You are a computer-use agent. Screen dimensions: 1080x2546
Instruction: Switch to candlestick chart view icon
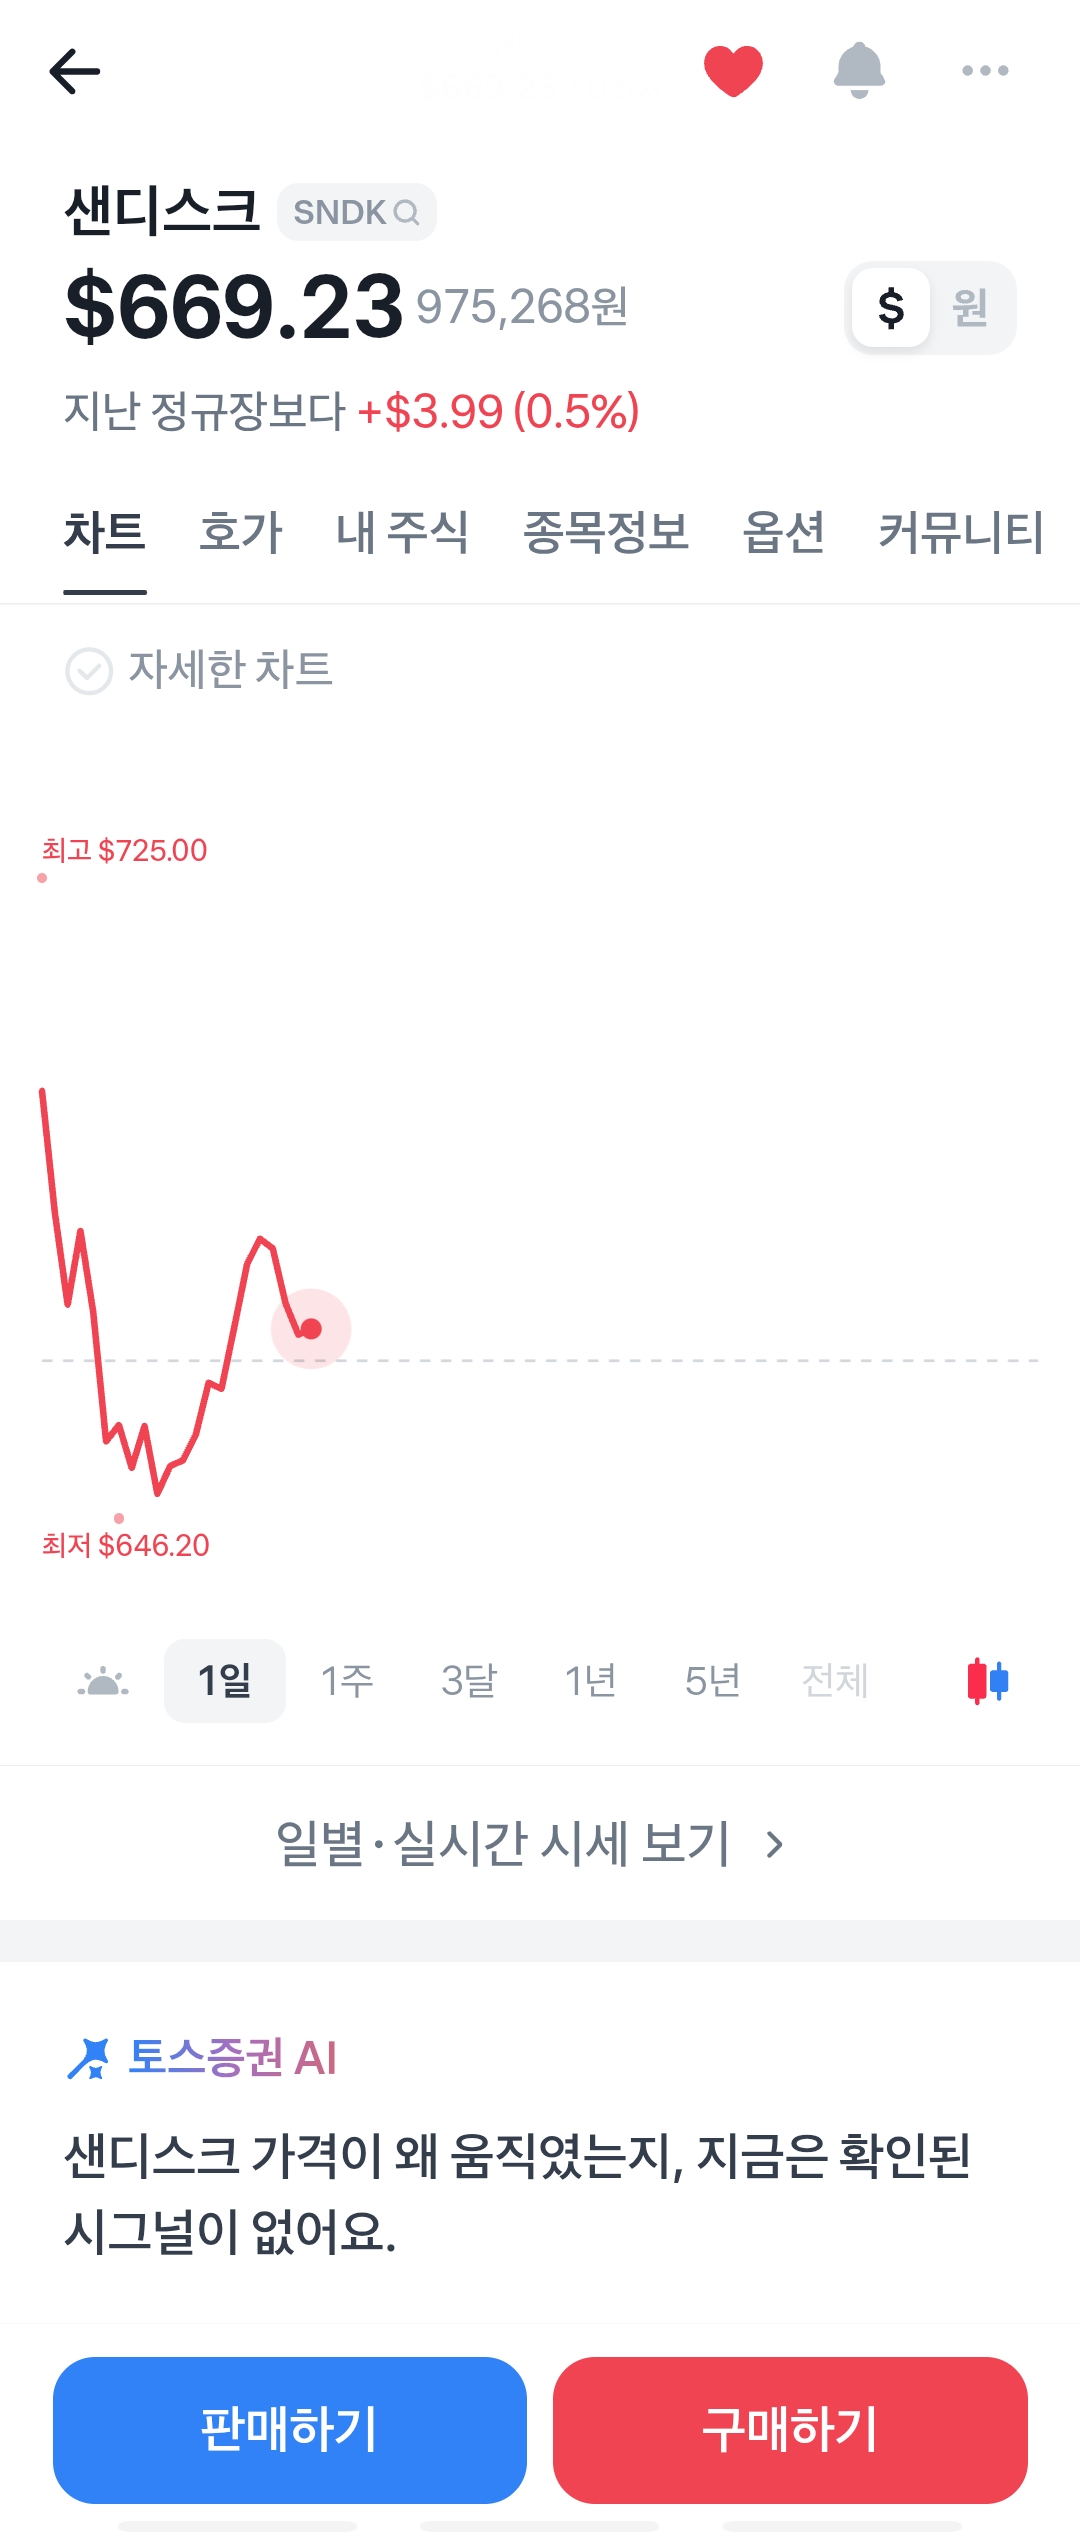988,1681
